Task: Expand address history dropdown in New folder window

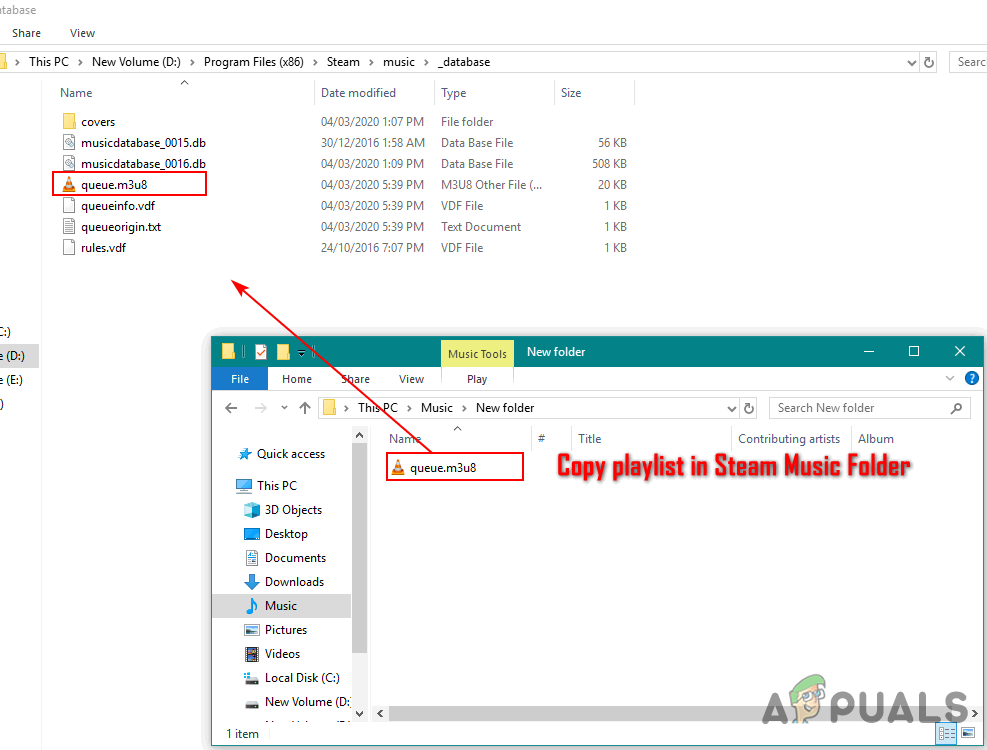Action: [731, 409]
